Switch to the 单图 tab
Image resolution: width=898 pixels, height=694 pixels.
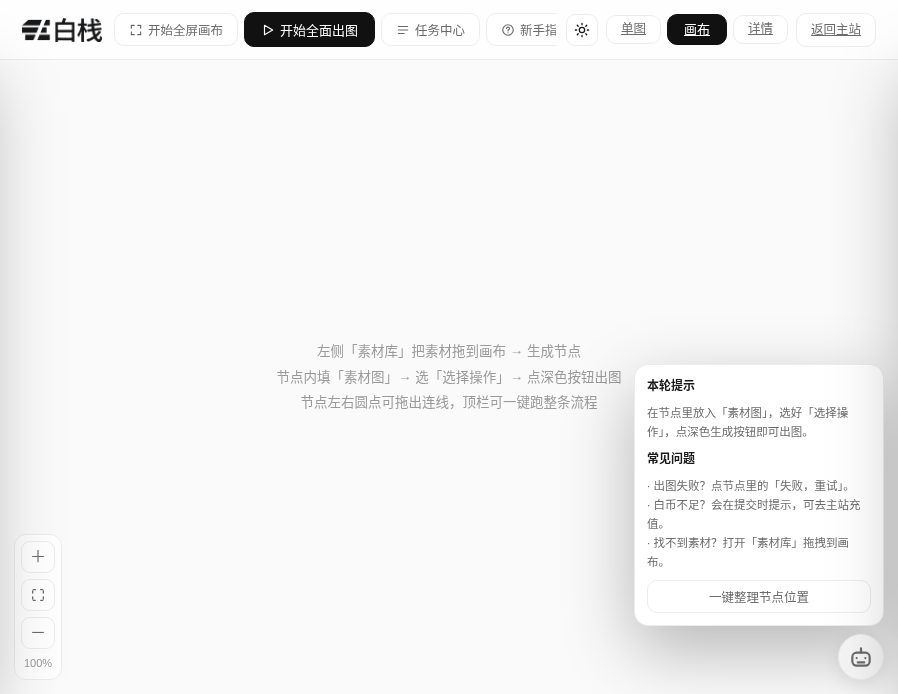633,29
